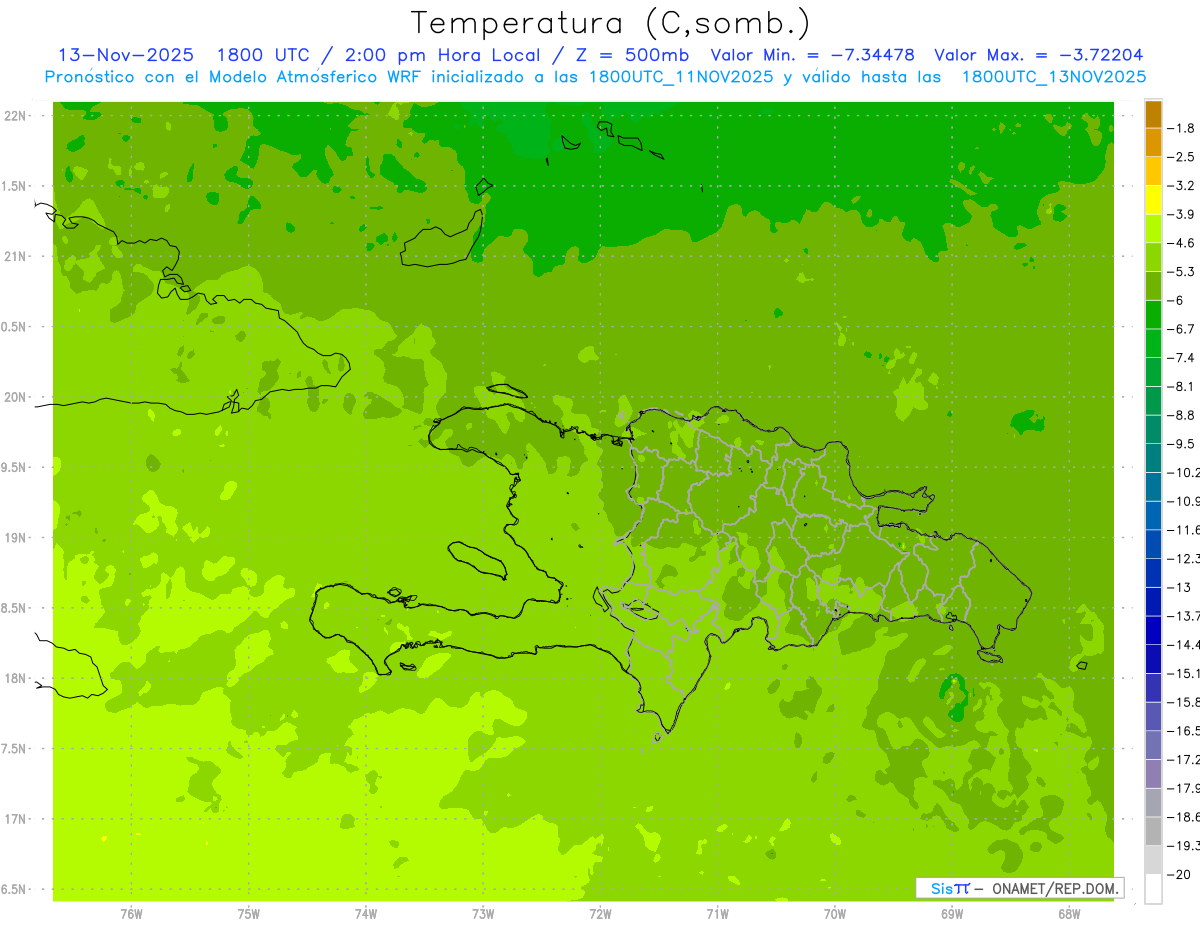The height and width of the screenshot is (927, 1200).
Task: Click the 'SisTT – ONAMET/REP.DOM.' credit label
Action: [1019, 888]
